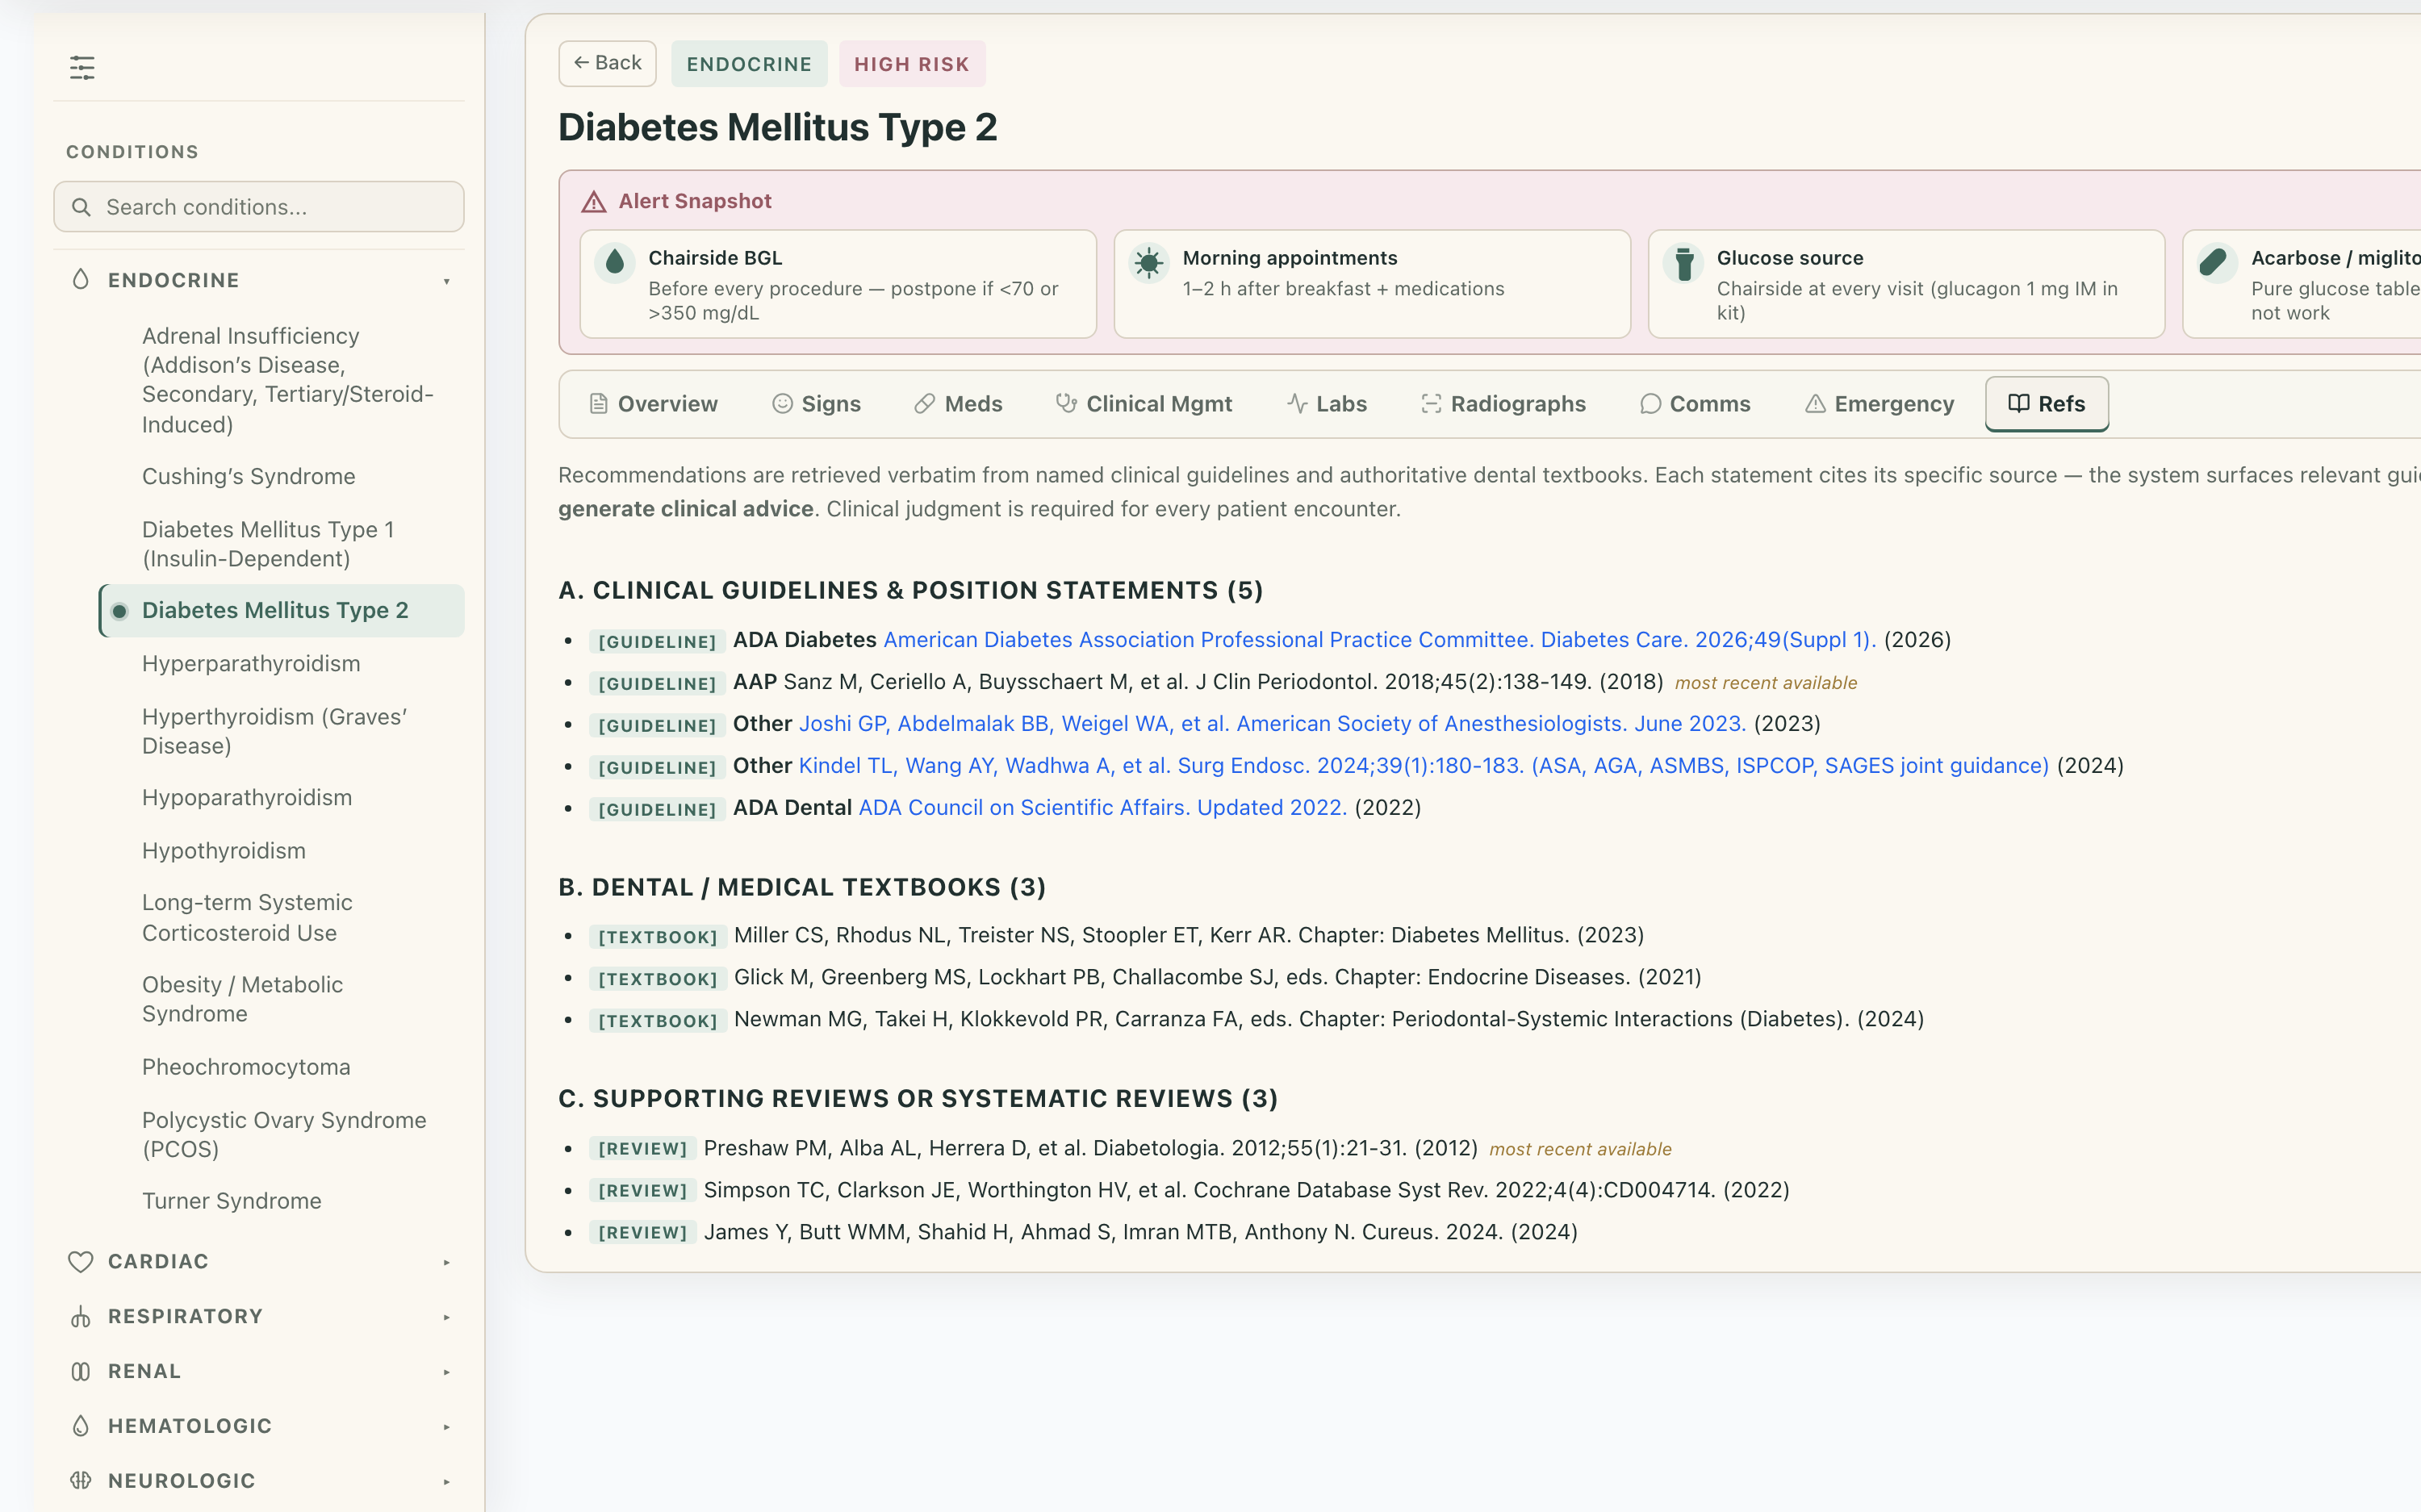Open the Emergency tab

pyautogui.click(x=1880, y=404)
